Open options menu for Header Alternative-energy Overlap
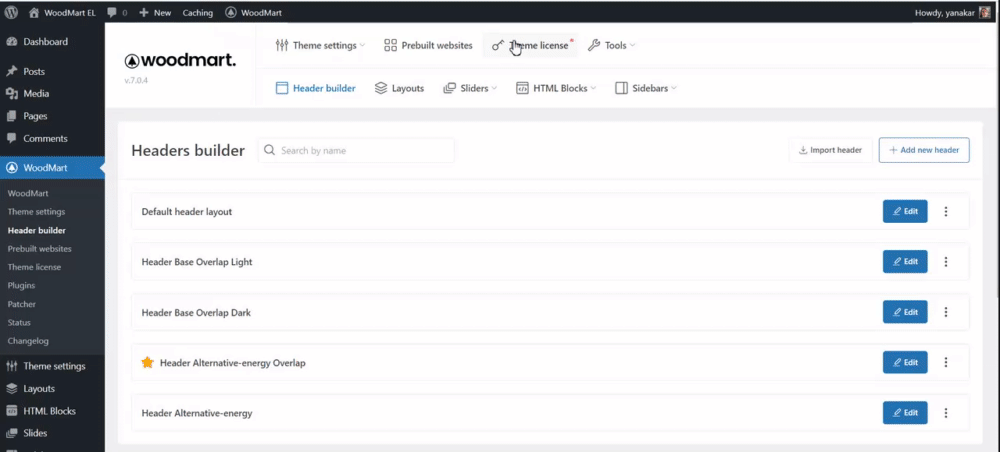Viewport: 1000px width, 452px height. point(946,362)
